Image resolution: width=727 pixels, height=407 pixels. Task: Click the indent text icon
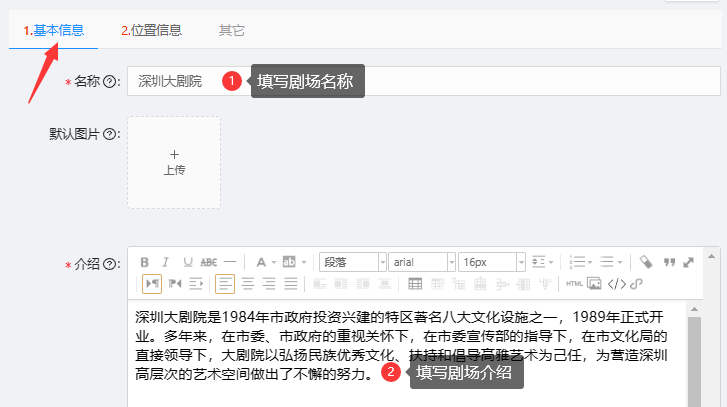[x=196, y=284]
